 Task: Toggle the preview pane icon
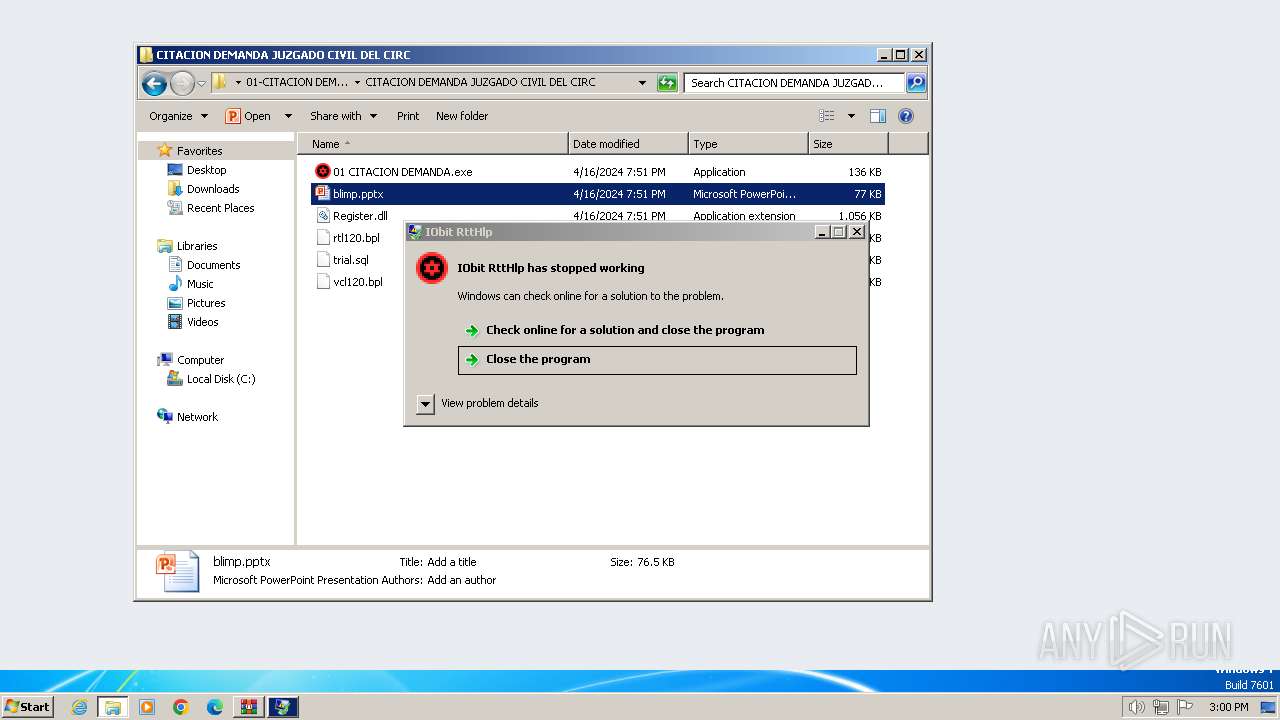coord(878,116)
